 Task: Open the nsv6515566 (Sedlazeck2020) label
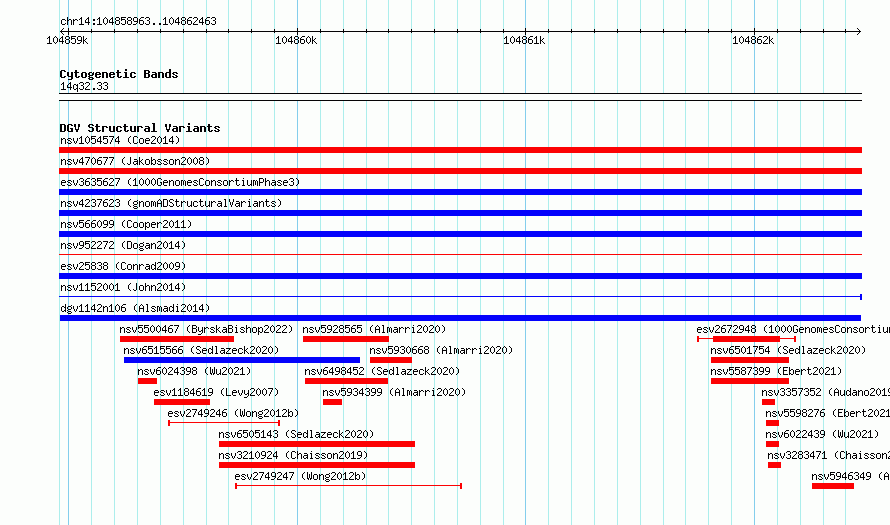[x=201, y=350]
